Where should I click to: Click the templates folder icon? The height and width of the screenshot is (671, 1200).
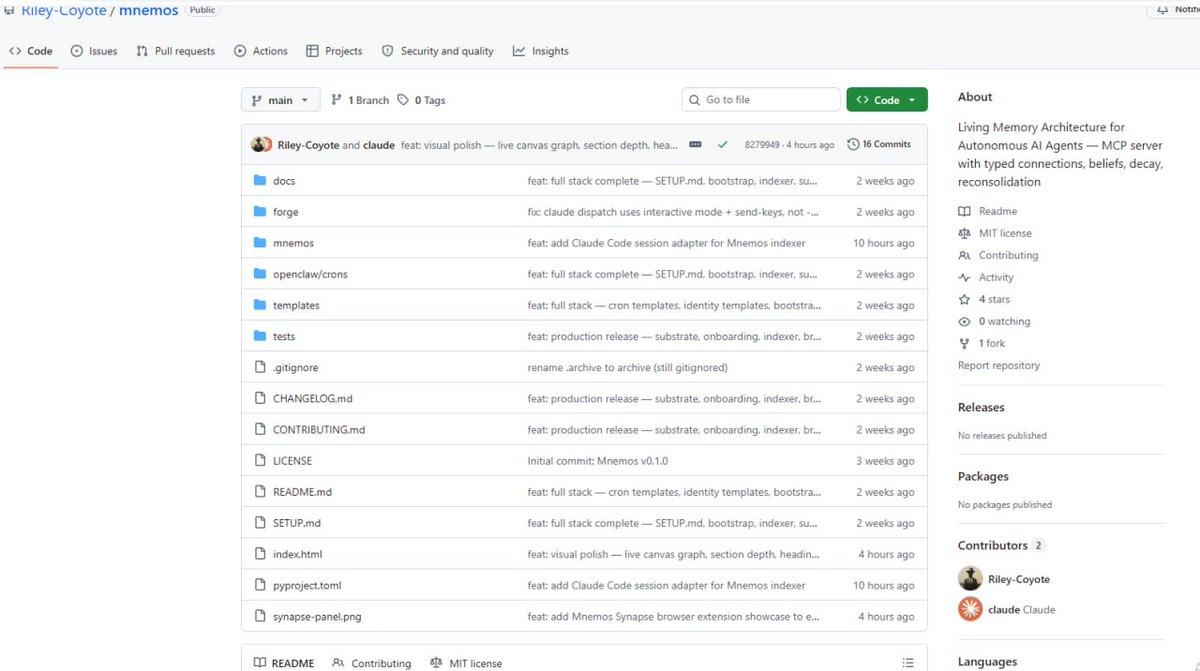click(x=260, y=305)
